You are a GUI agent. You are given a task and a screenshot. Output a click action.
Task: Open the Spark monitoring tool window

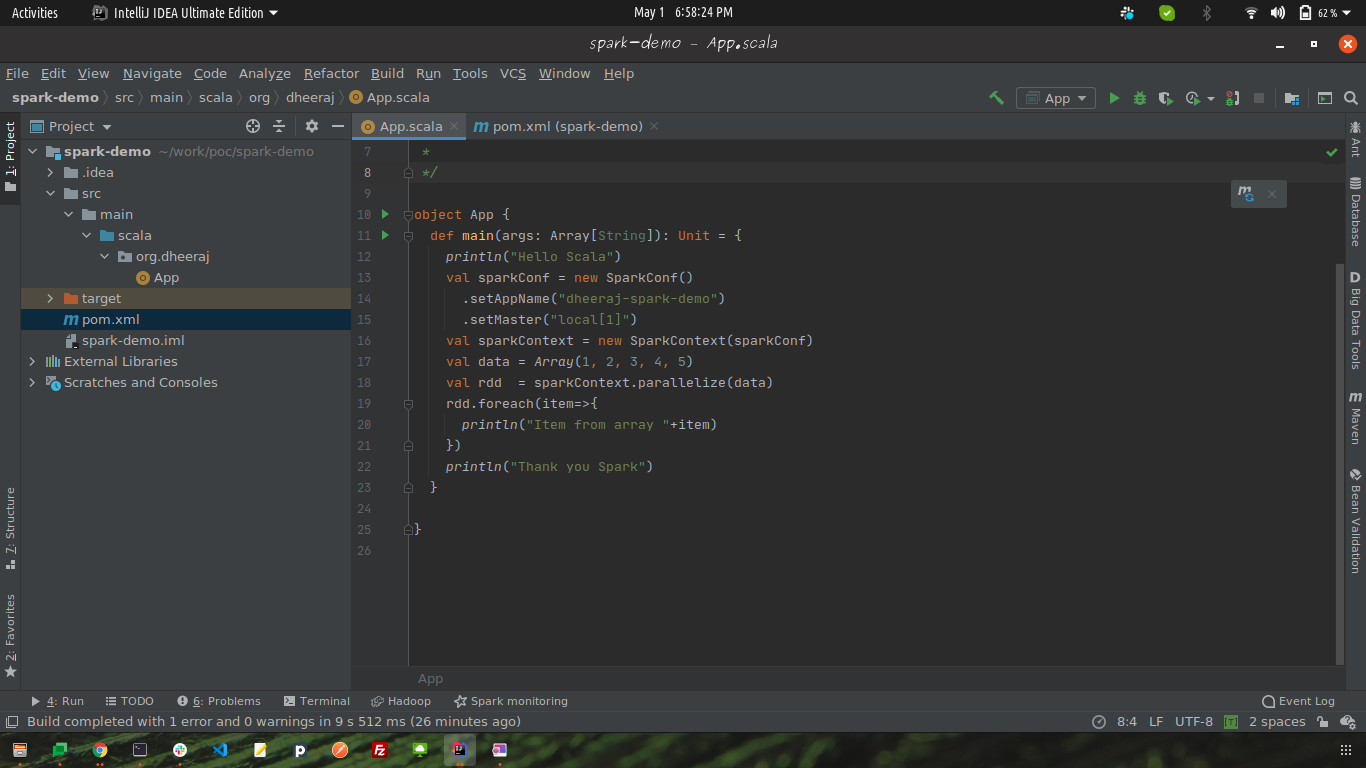point(510,701)
